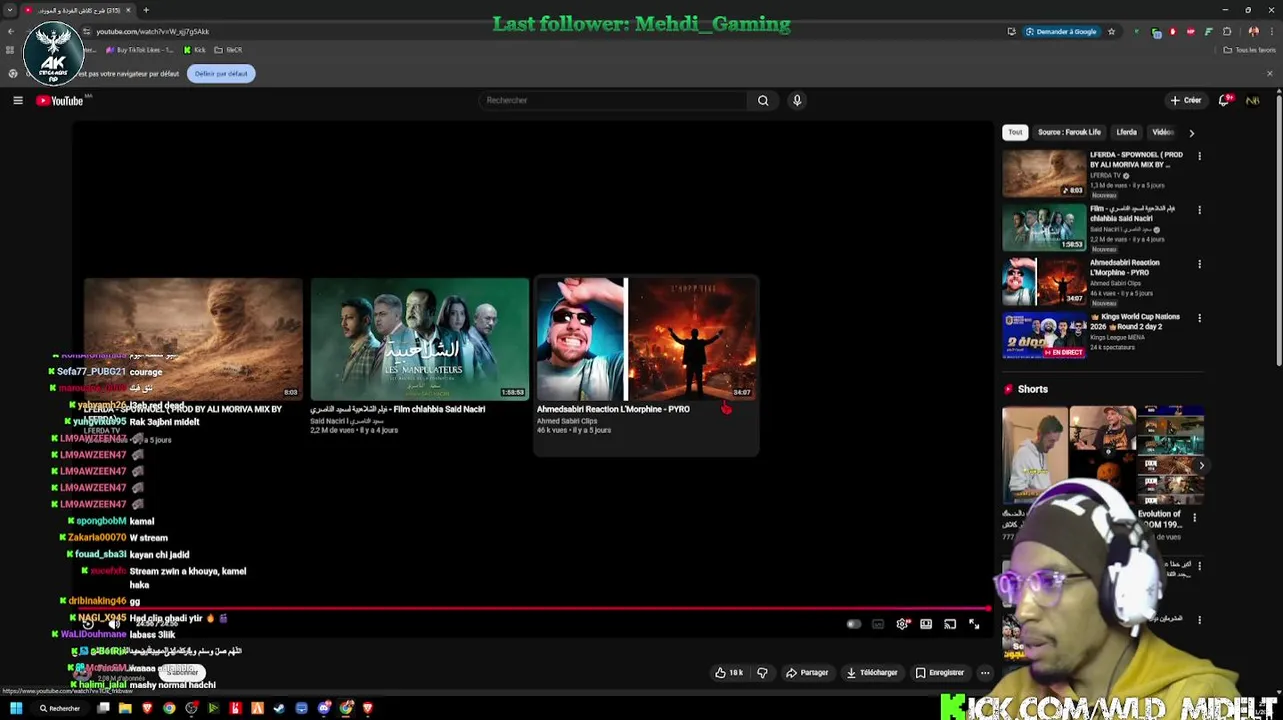This screenshot has height=720, width=1283.
Task: Open the fileCR bookmarks folder
Action: click(229, 50)
